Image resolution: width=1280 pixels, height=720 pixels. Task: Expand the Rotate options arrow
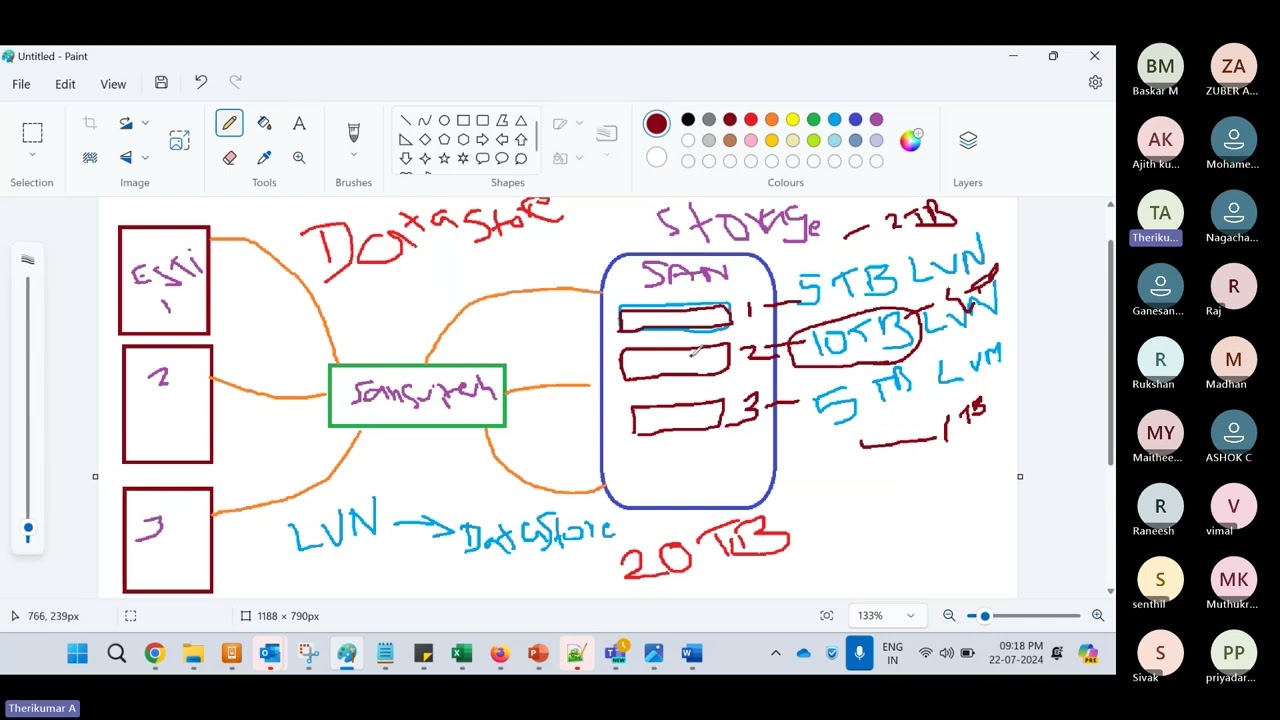(145, 123)
